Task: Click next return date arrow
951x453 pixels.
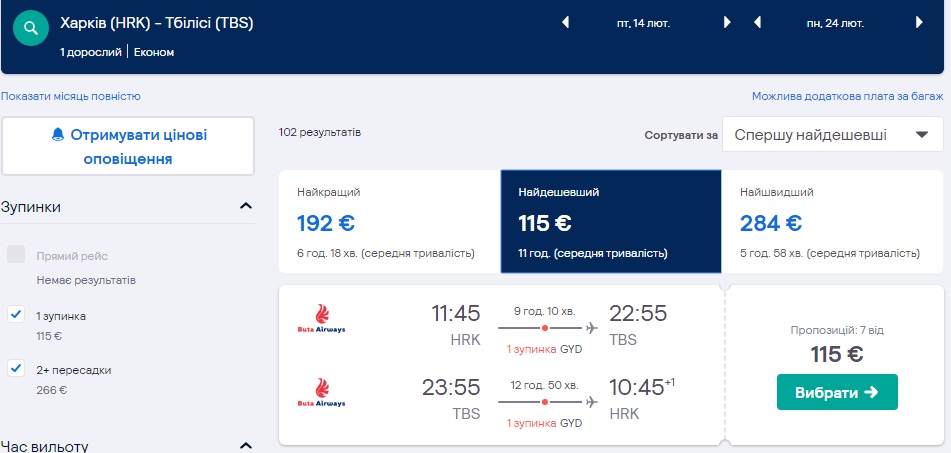Action: [919, 22]
